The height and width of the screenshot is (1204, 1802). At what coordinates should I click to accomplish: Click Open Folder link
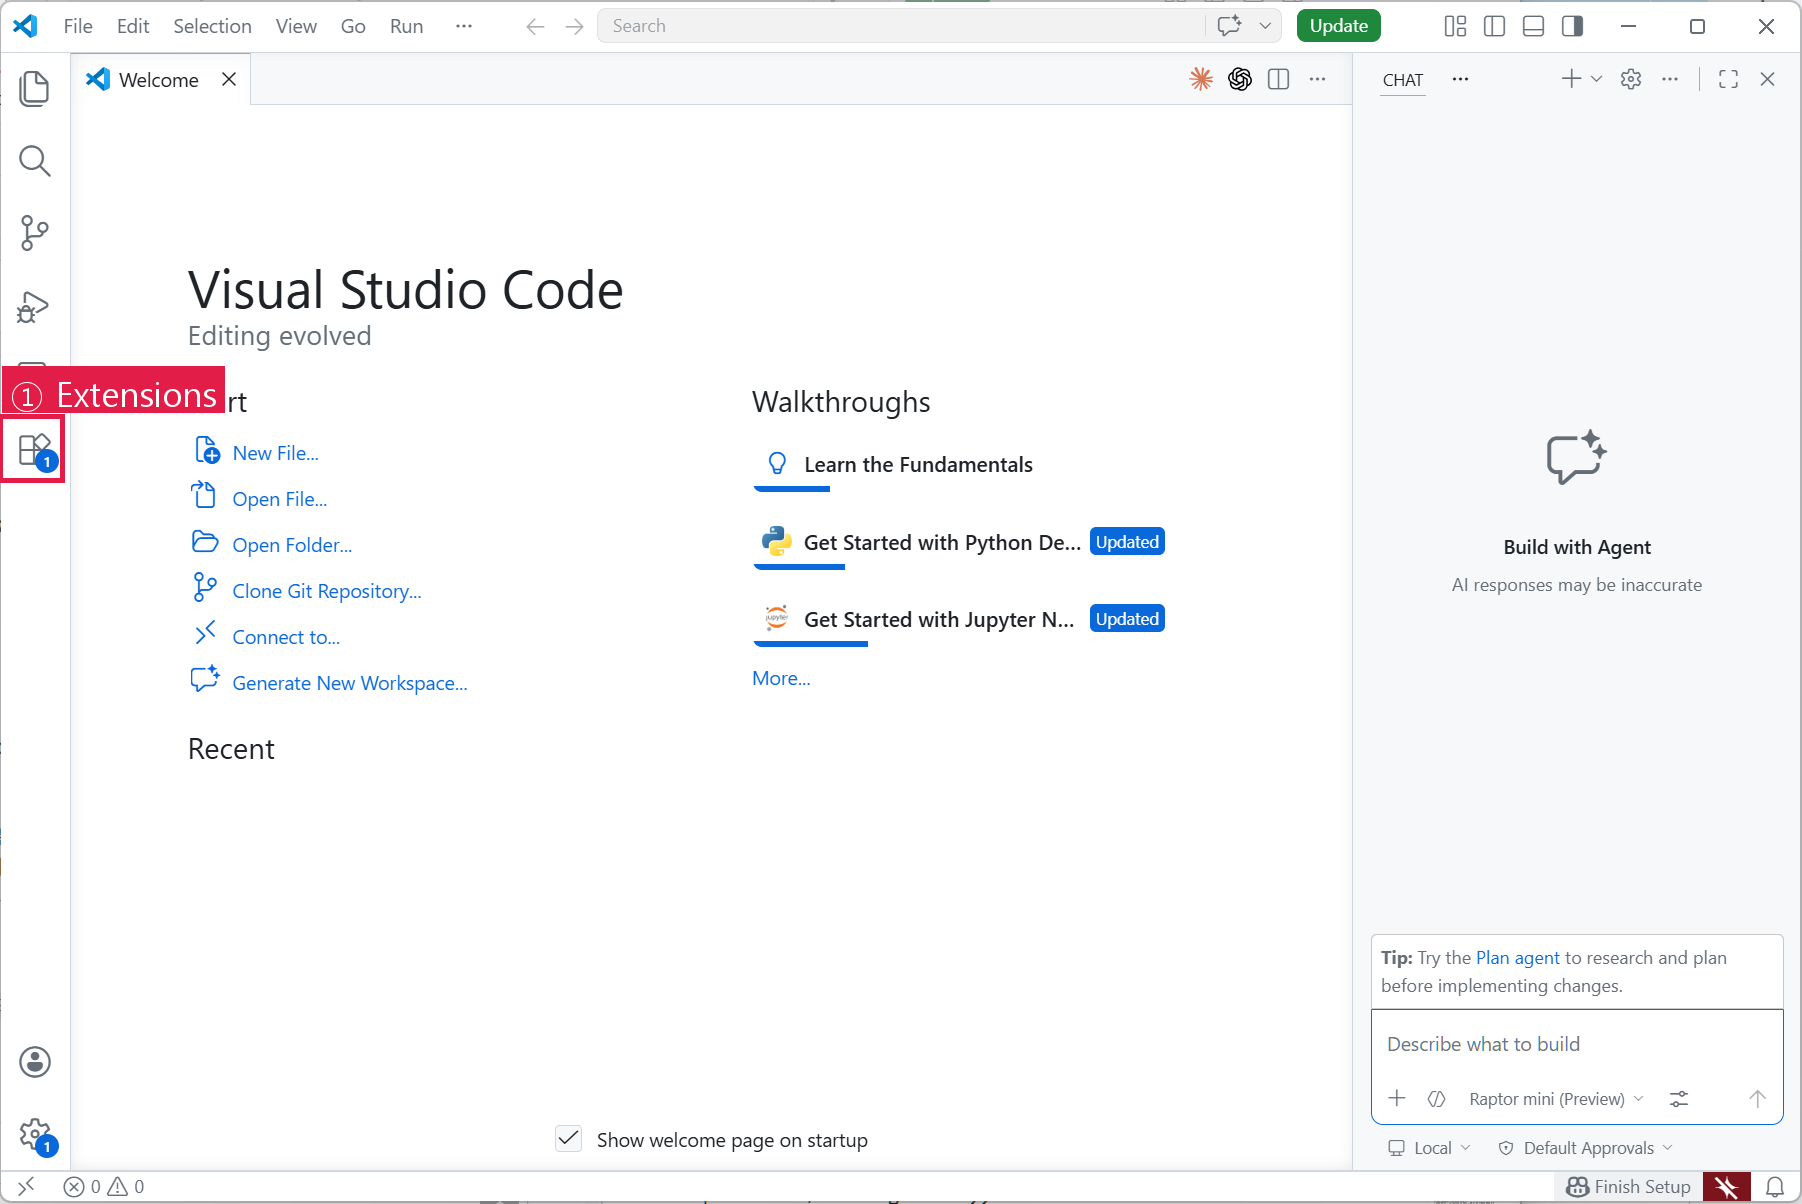coord(292,545)
